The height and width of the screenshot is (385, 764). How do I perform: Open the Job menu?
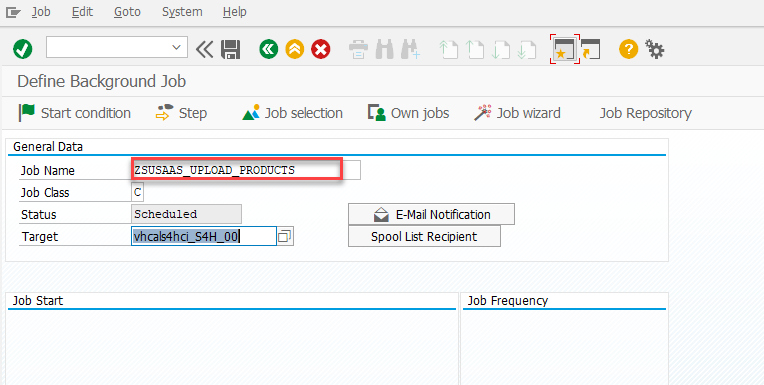41,12
